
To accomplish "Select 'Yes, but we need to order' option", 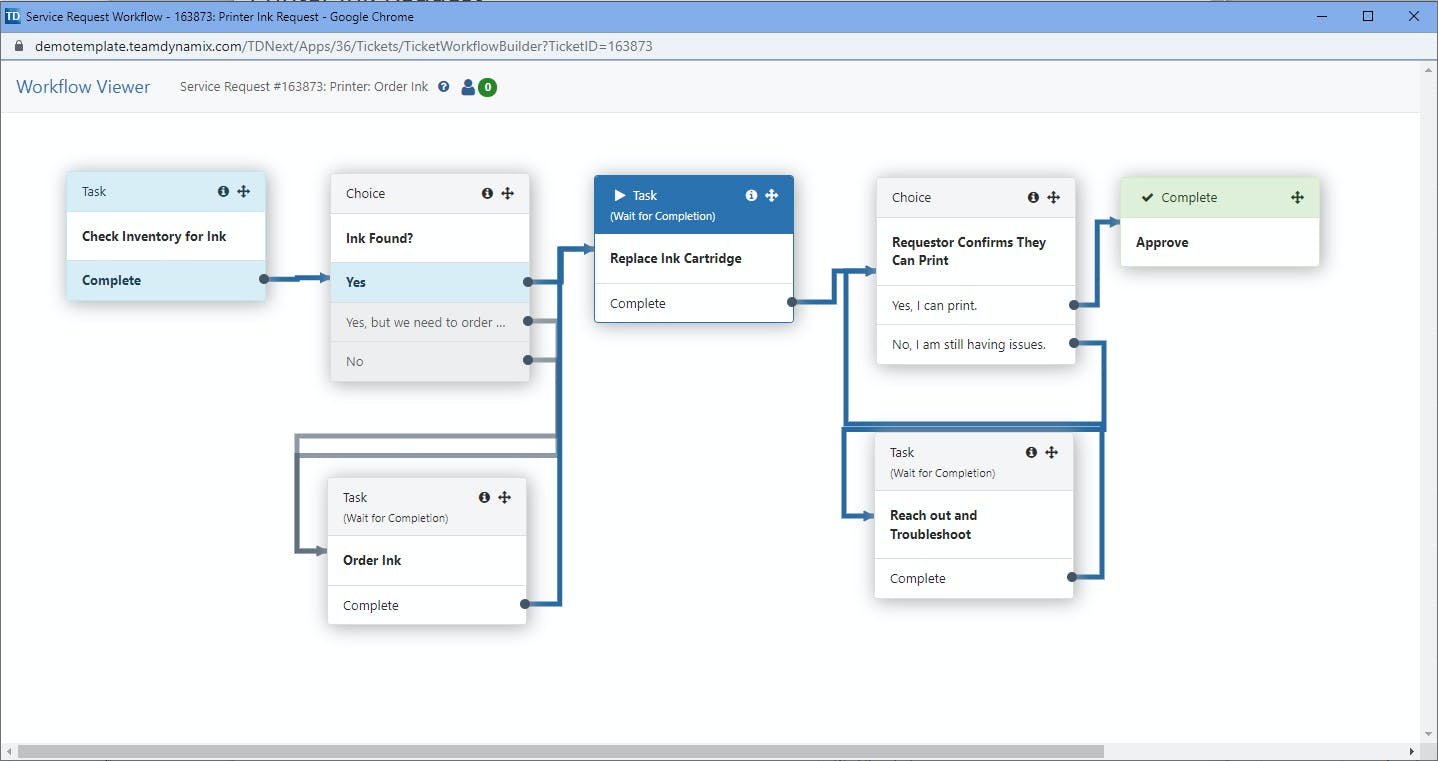I will (430, 322).
